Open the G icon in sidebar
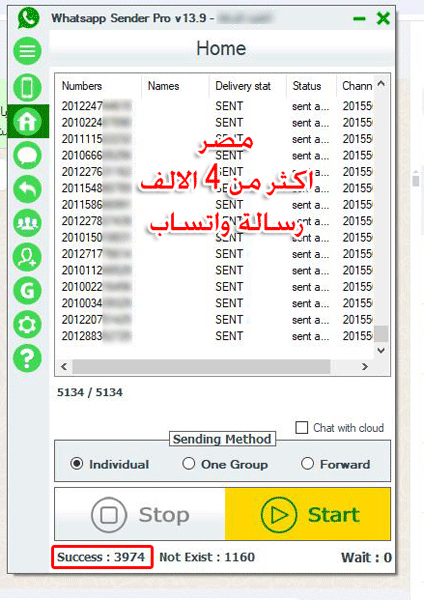The height and width of the screenshot is (600, 424). pyautogui.click(x=27, y=291)
